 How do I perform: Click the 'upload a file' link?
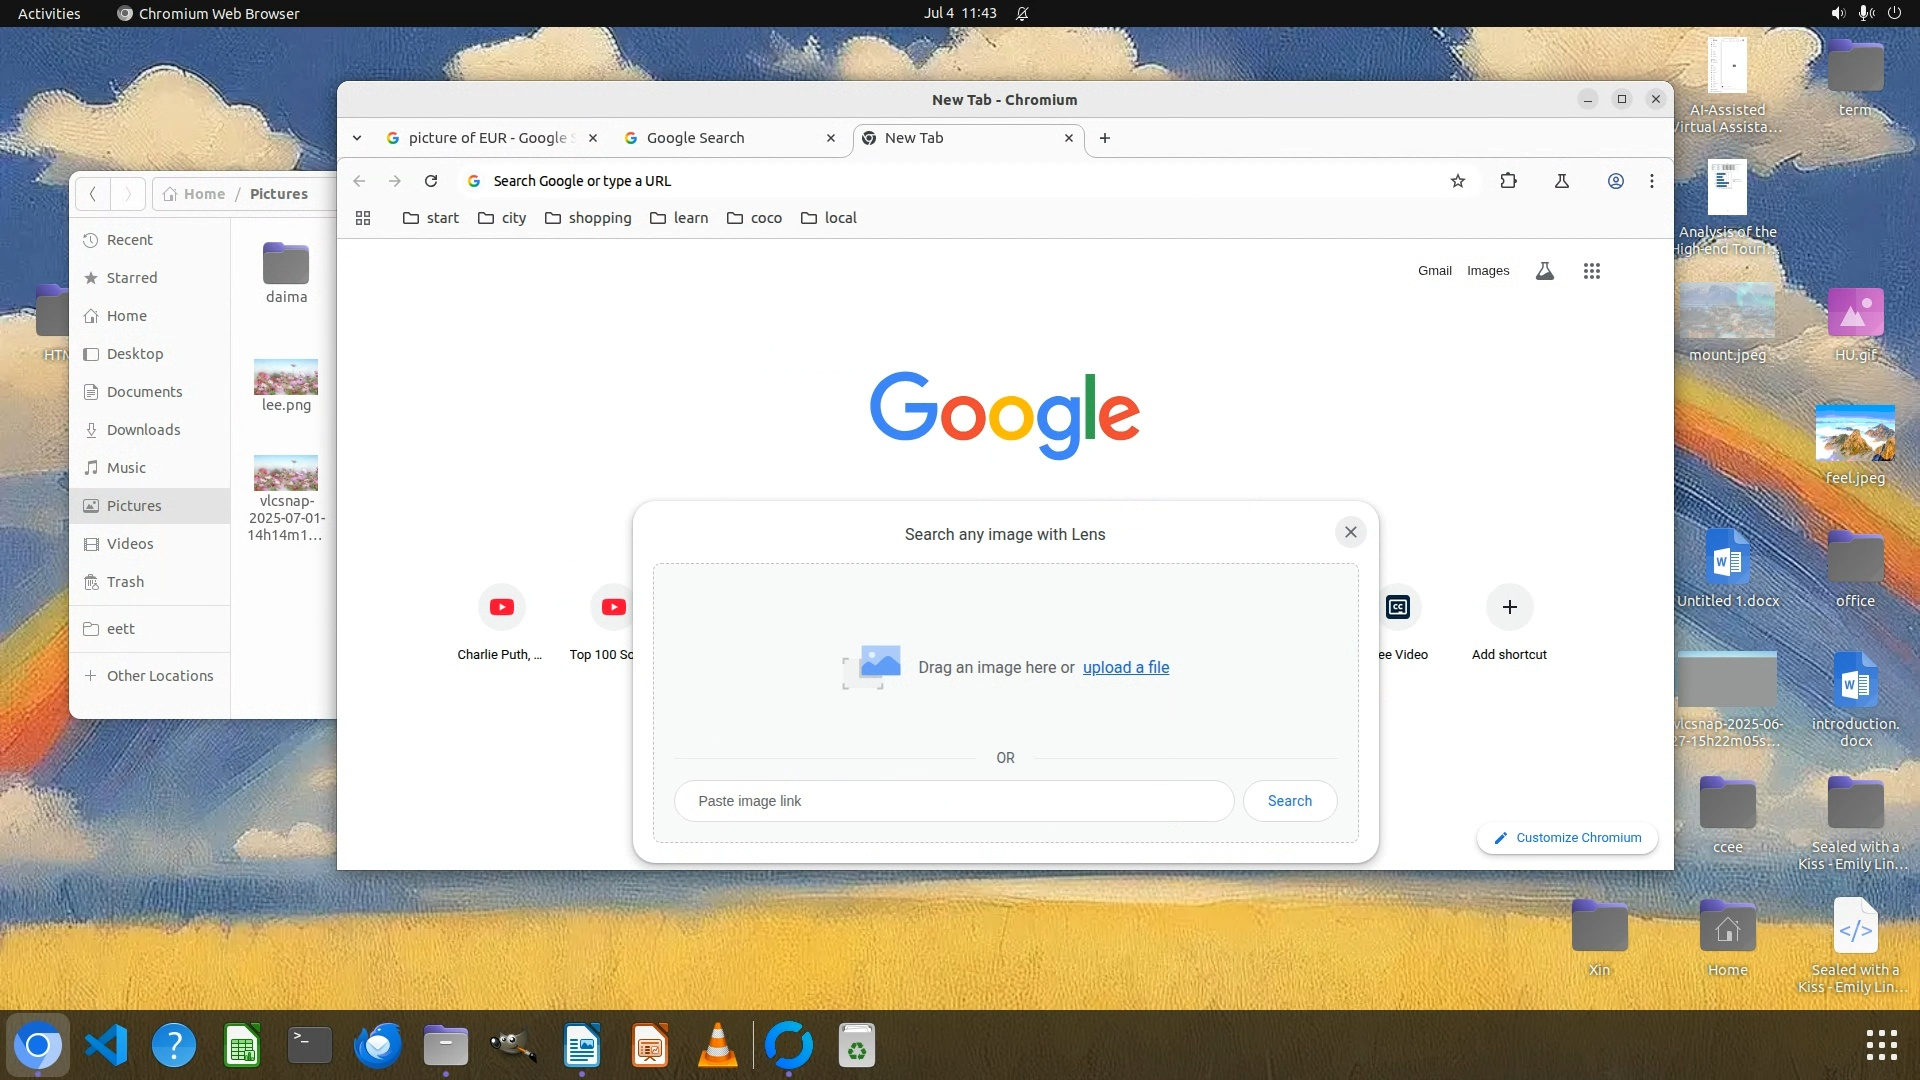(1126, 667)
